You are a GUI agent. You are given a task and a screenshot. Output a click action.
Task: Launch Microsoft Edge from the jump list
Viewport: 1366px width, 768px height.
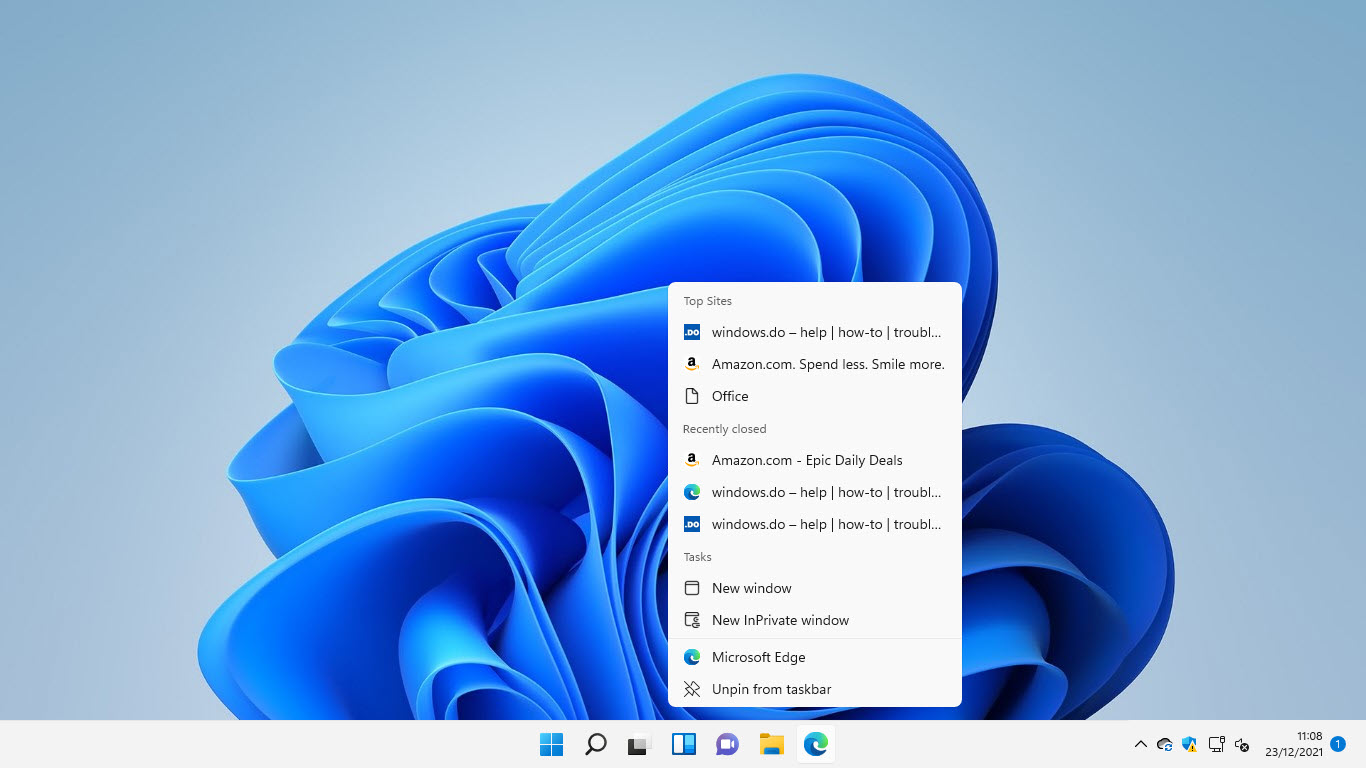point(758,657)
